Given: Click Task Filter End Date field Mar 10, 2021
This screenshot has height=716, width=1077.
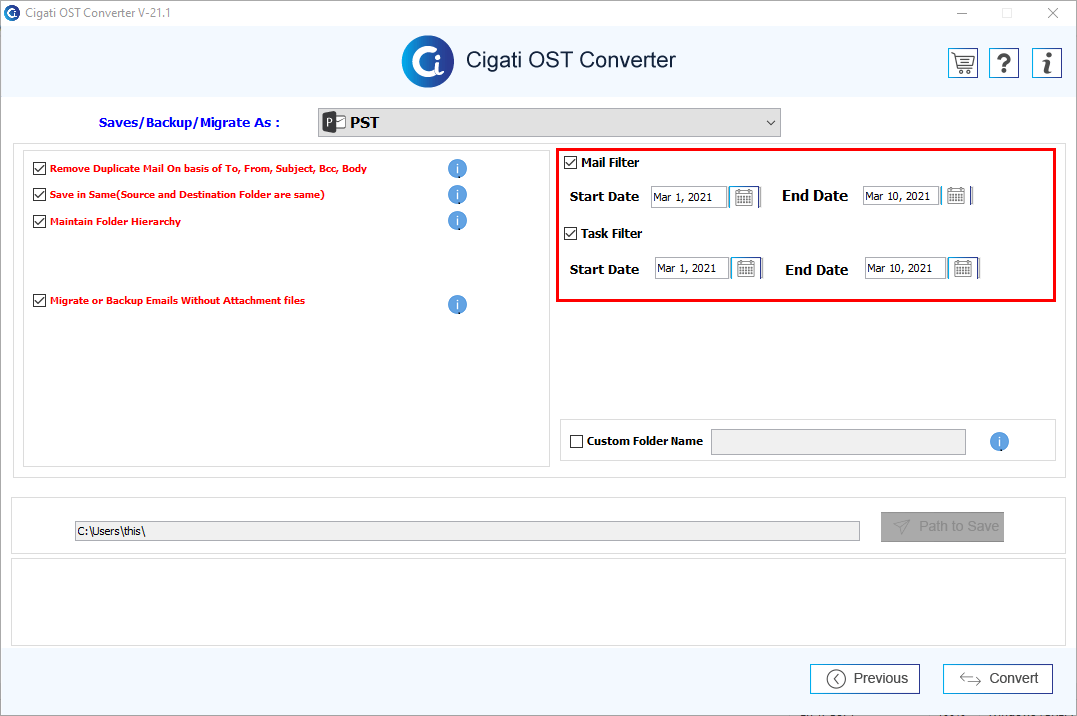Looking at the screenshot, I should pyautogui.click(x=905, y=268).
